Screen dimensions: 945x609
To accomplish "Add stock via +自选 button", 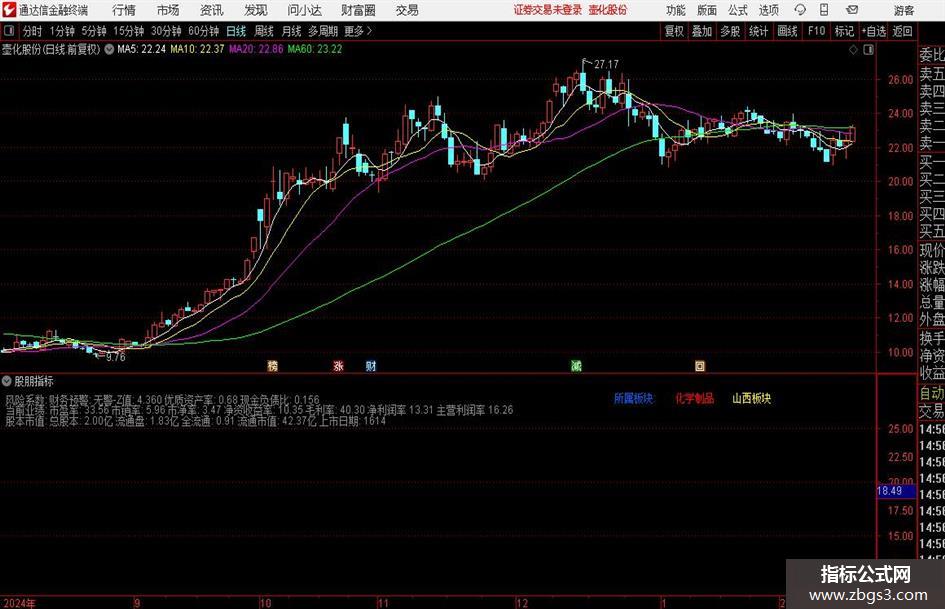I will 874,31.
